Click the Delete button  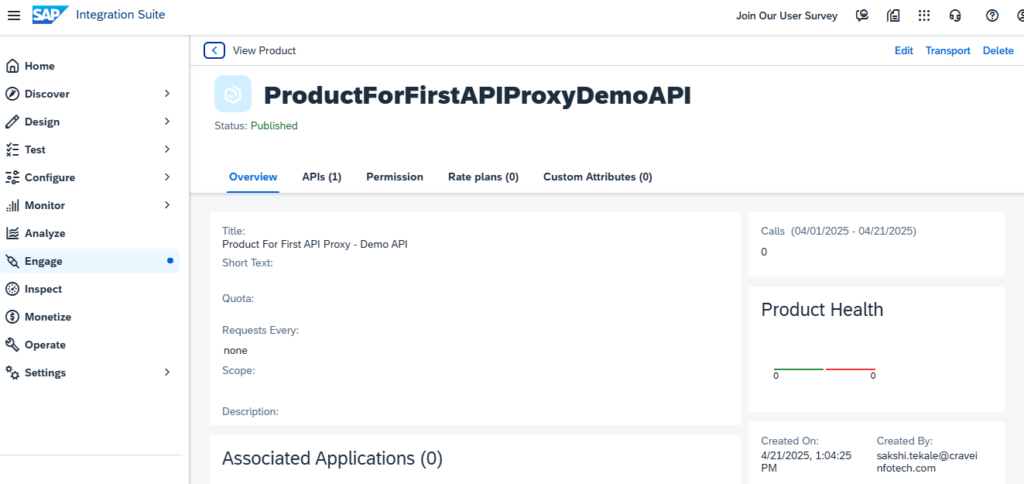point(998,50)
